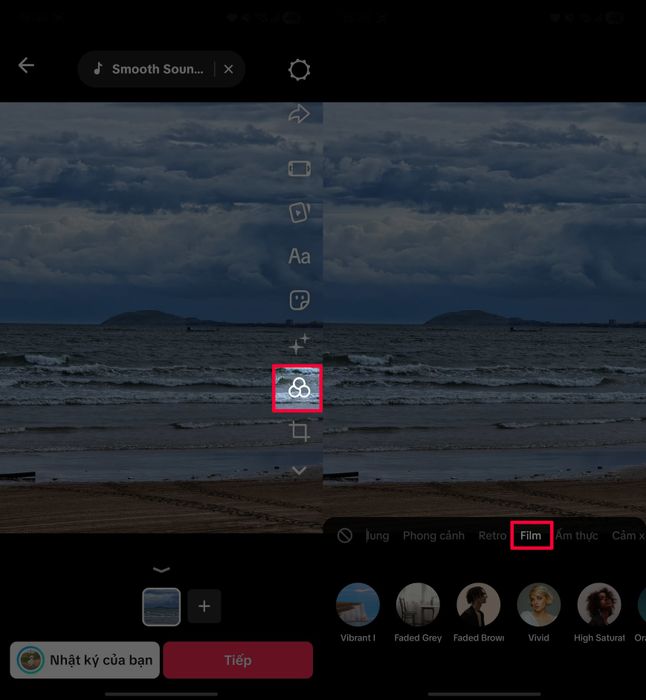
Task: Open the Smooth Sound music selection
Action: 148,69
